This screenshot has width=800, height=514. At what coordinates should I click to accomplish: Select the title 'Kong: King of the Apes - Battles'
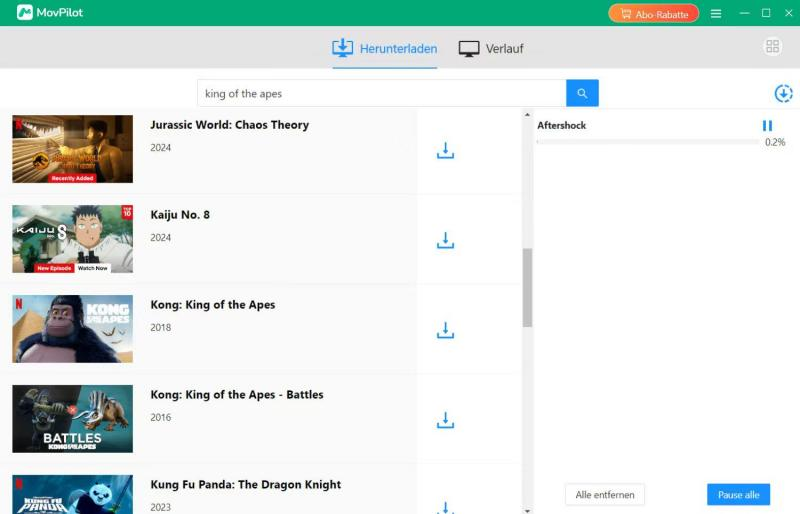click(x=237, y=395)
